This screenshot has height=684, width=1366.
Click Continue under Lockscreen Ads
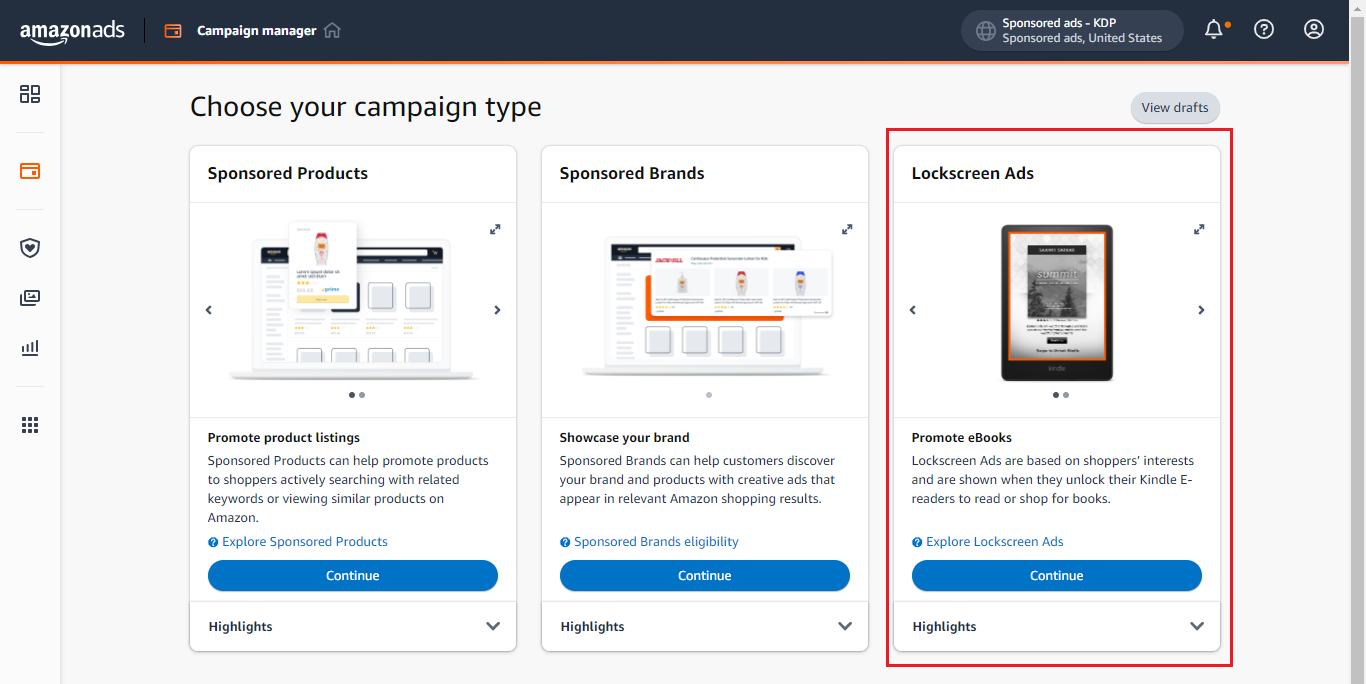coord(1056,575)
